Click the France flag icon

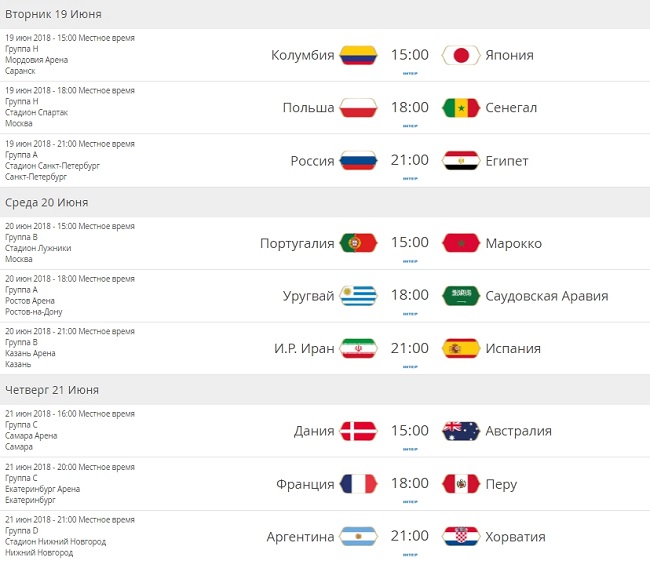(358, 484)
